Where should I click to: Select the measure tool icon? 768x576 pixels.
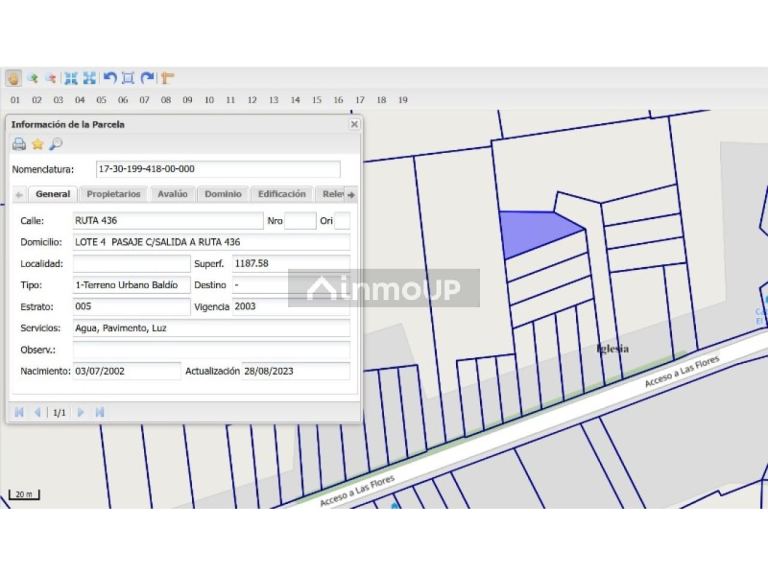[x=167, y=78]
